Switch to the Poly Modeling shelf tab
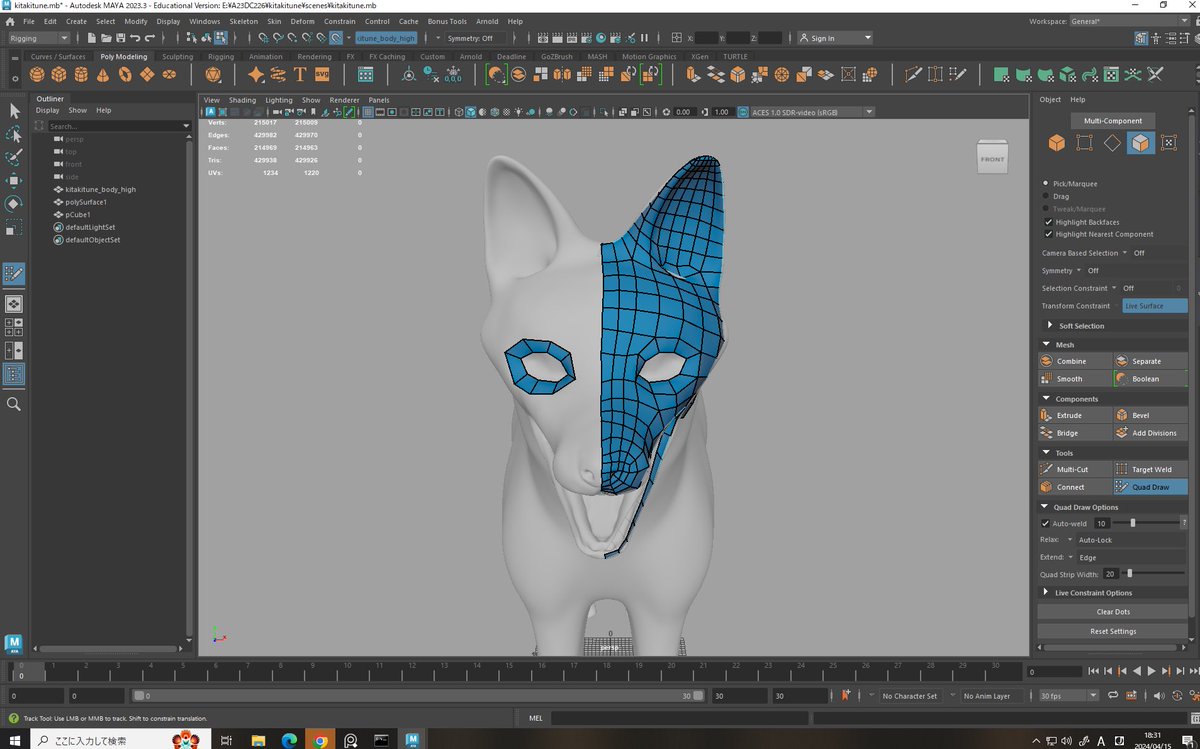Viewport: 1200px width, 749px height. tap(123, 57)
